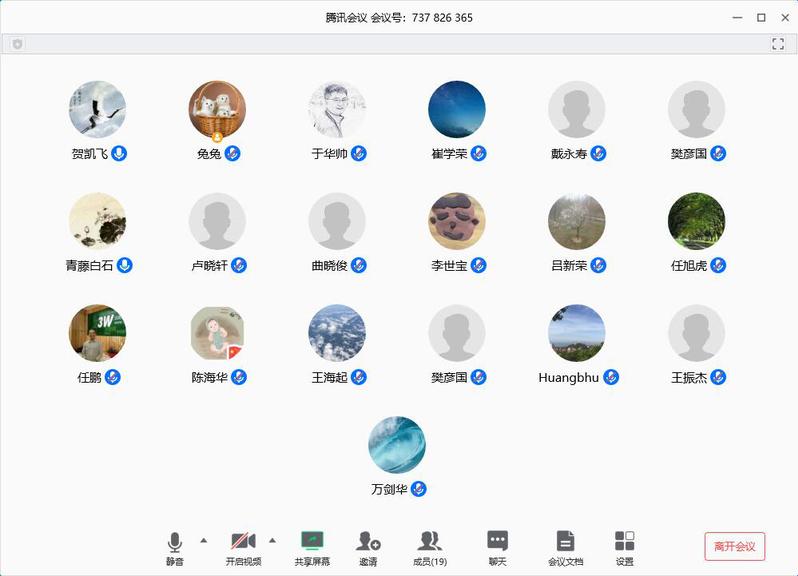The height and width of the screenshot is (576, 798).
Task: Click the microphone icon next to 贺凯飞
Action: tap(119, 153)
